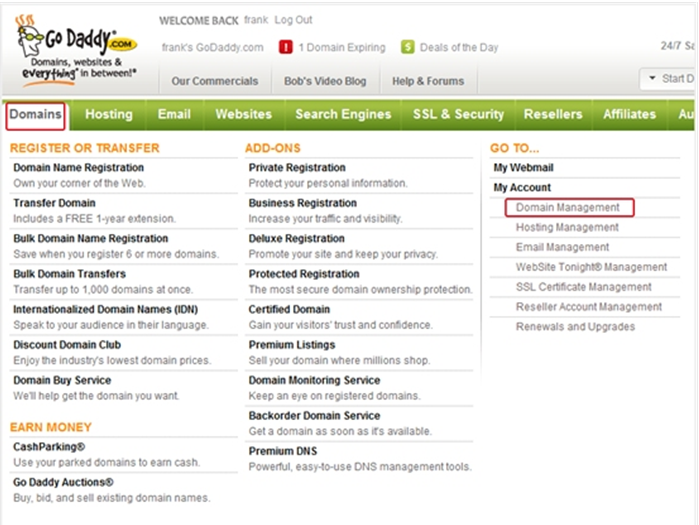This screenshot has height=525, width=699.
Task: Select Premium DNS
Action: coord(283,451)
